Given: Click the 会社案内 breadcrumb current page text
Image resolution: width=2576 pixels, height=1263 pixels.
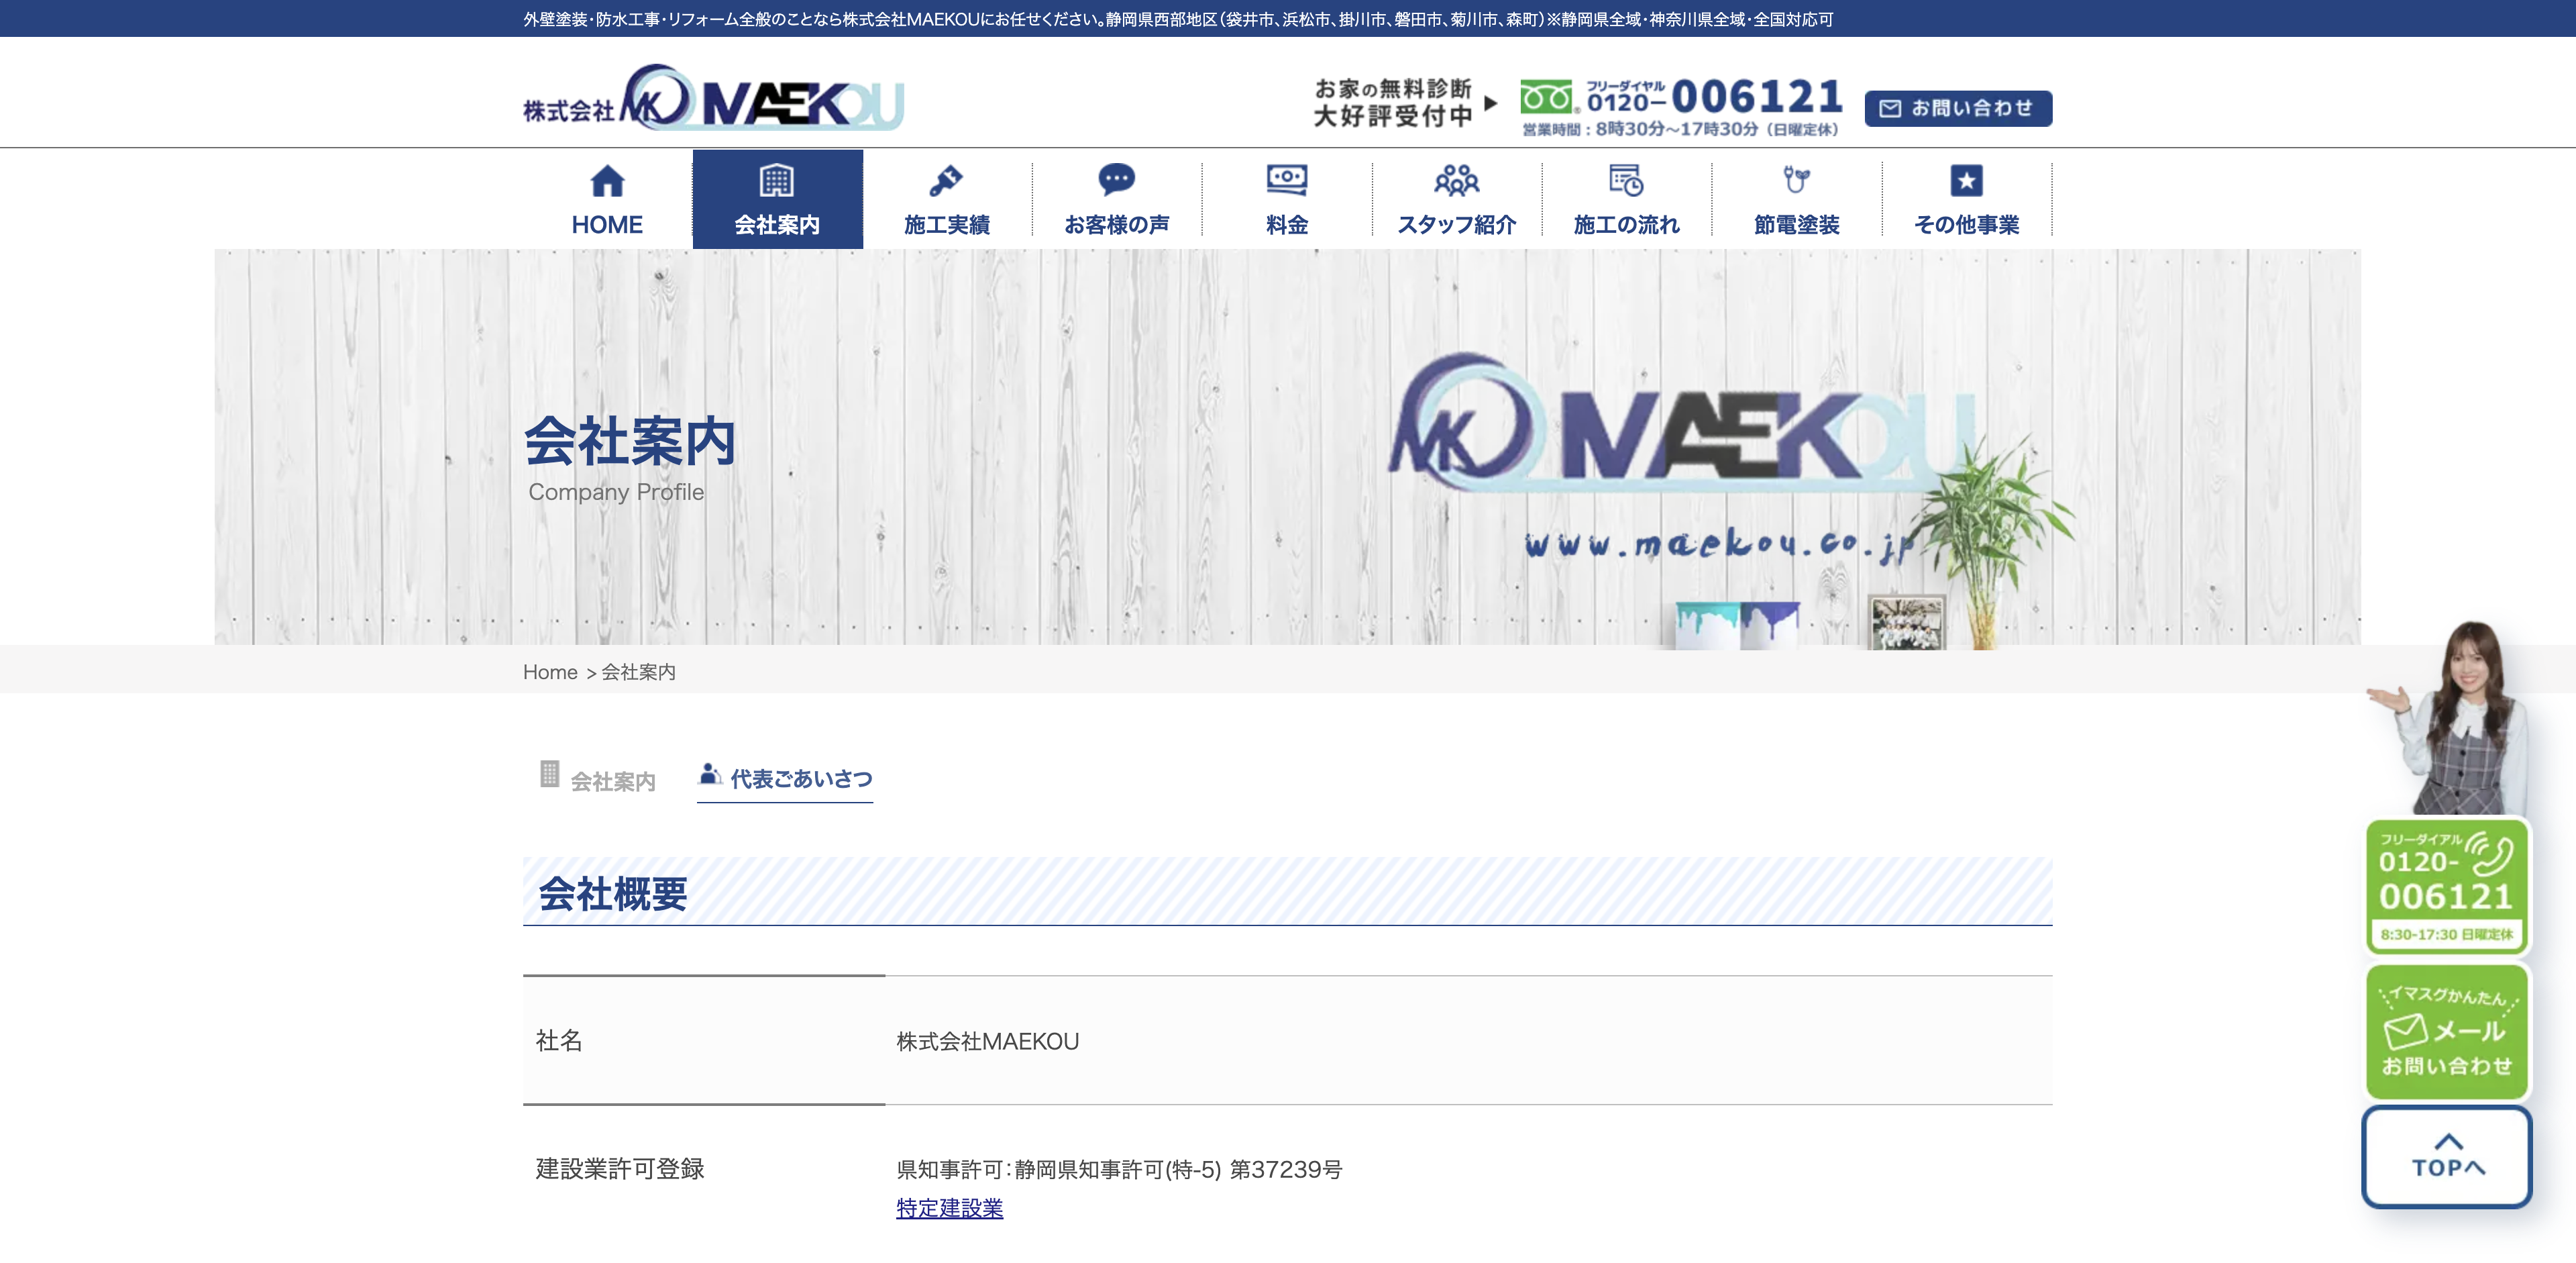Looking at the screenshot, I should pos(638,672).
